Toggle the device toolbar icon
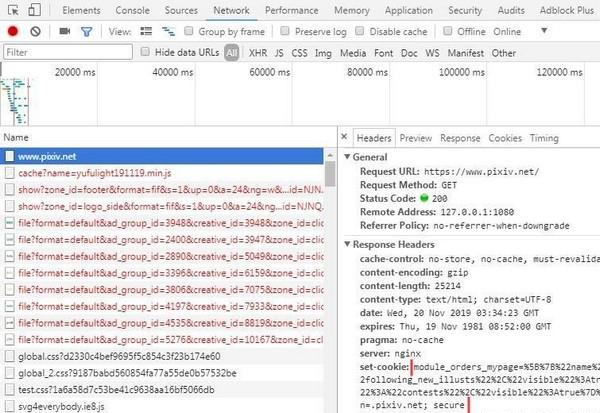 coord(34,10)
